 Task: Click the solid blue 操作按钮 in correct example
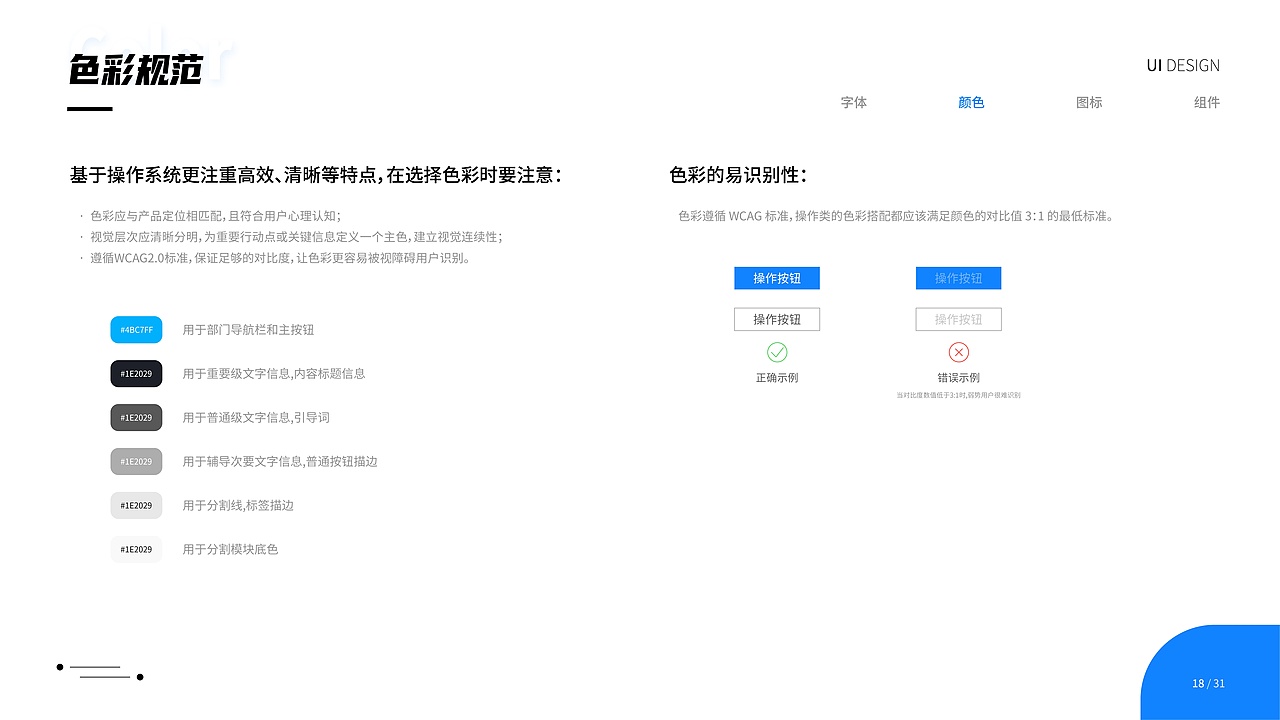pyautogui.click(x=777, y=278)
